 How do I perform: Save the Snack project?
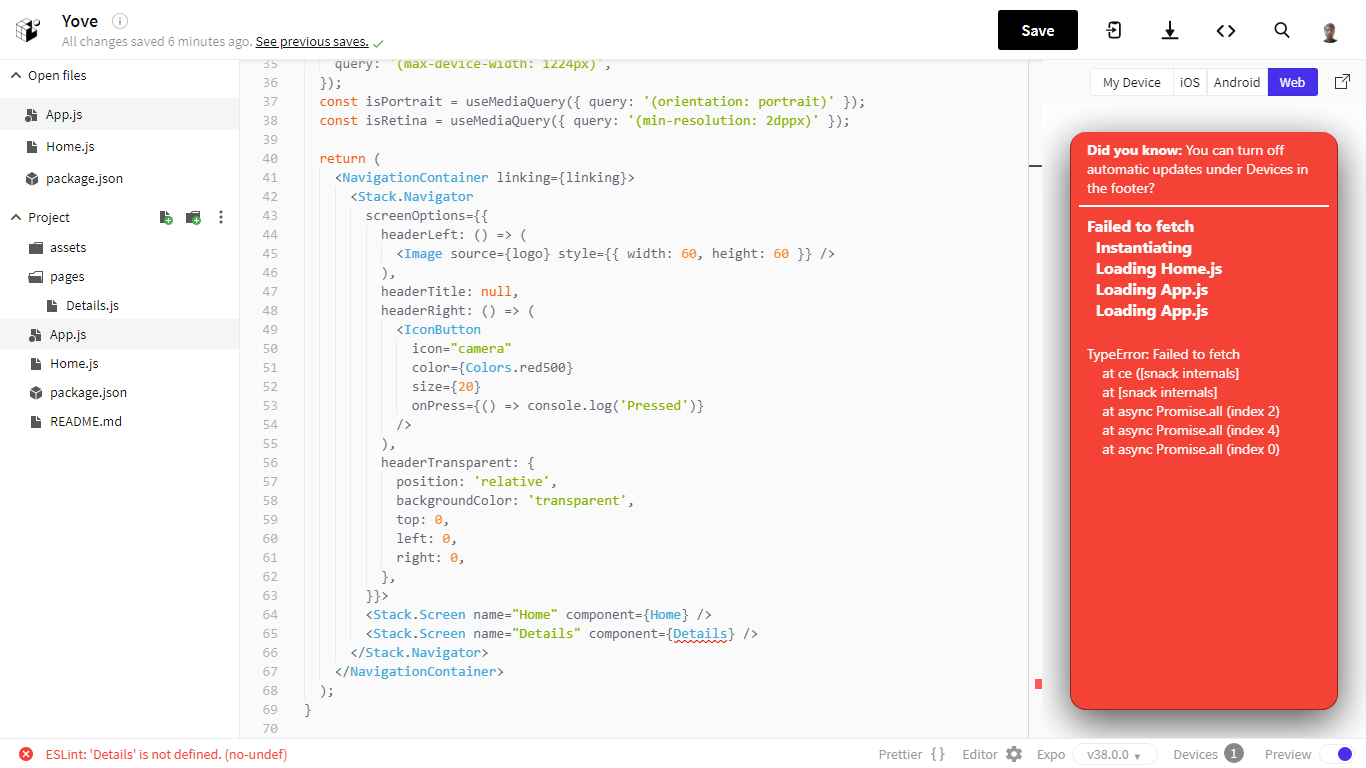[x=1037, y=30]
